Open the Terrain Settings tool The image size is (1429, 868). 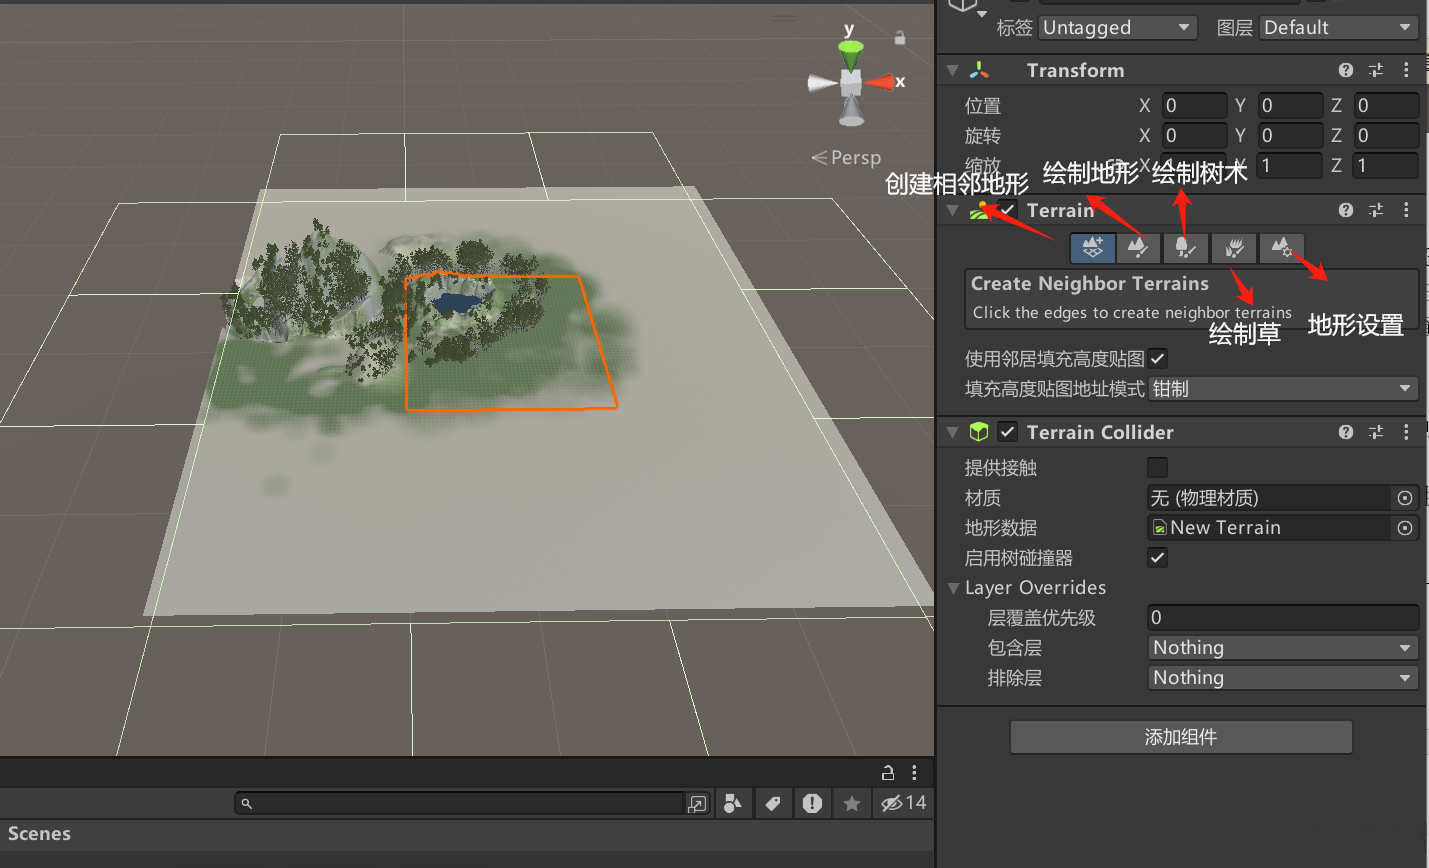1281,247
